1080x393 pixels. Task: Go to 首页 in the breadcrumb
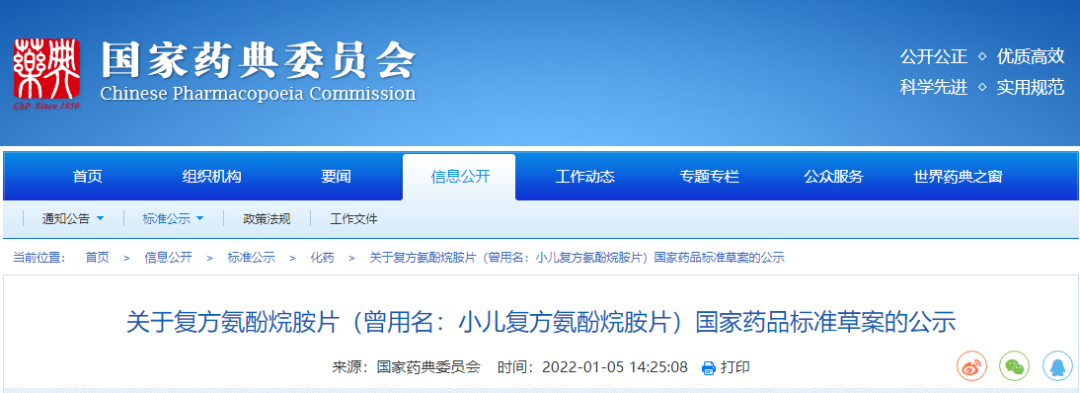[x=97, y=257]
